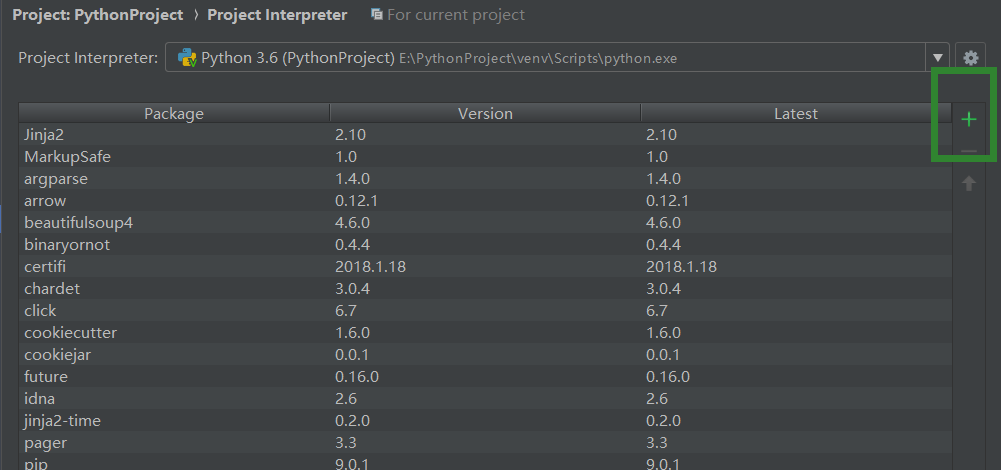Select the idna package row
The height and width of the screenshot is (470, 1001).
485,399
